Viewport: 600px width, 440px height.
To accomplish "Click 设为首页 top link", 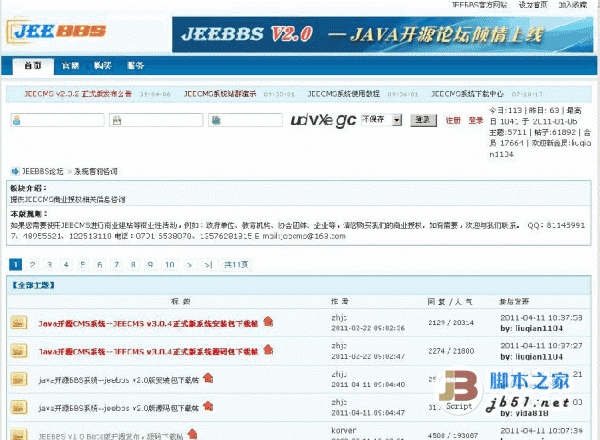I will pos(533,5).
